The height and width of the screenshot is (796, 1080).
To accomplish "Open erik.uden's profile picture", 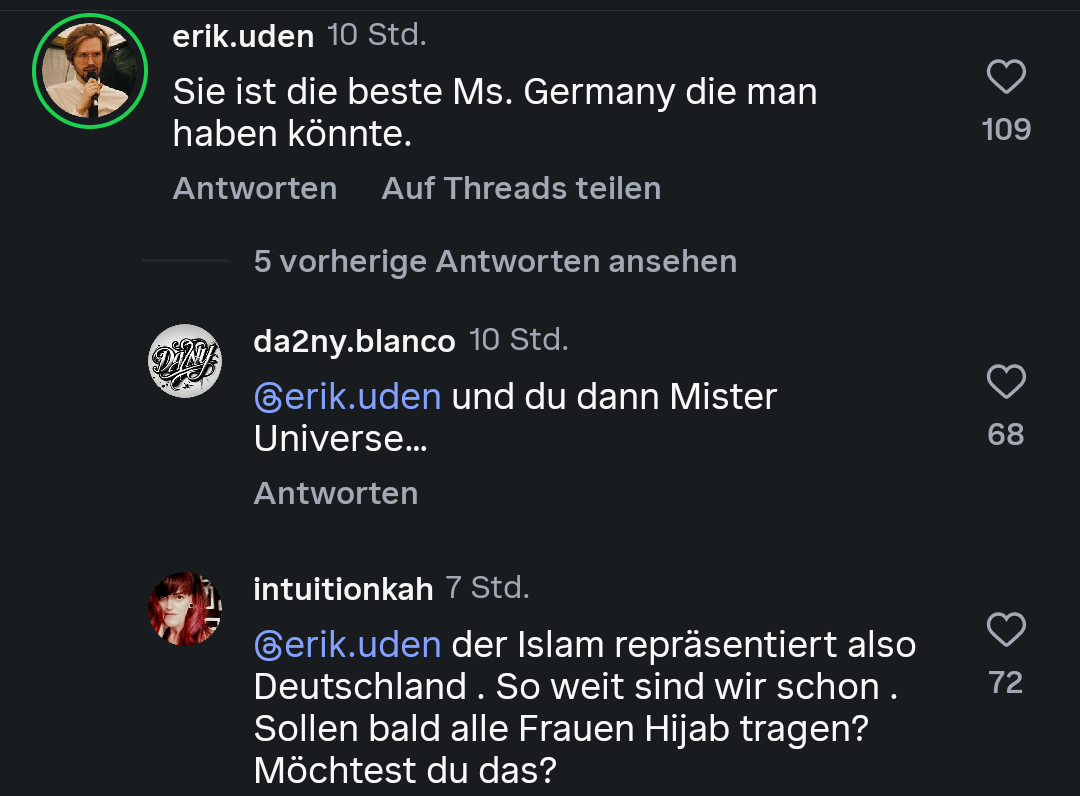I will pos(90,71).
